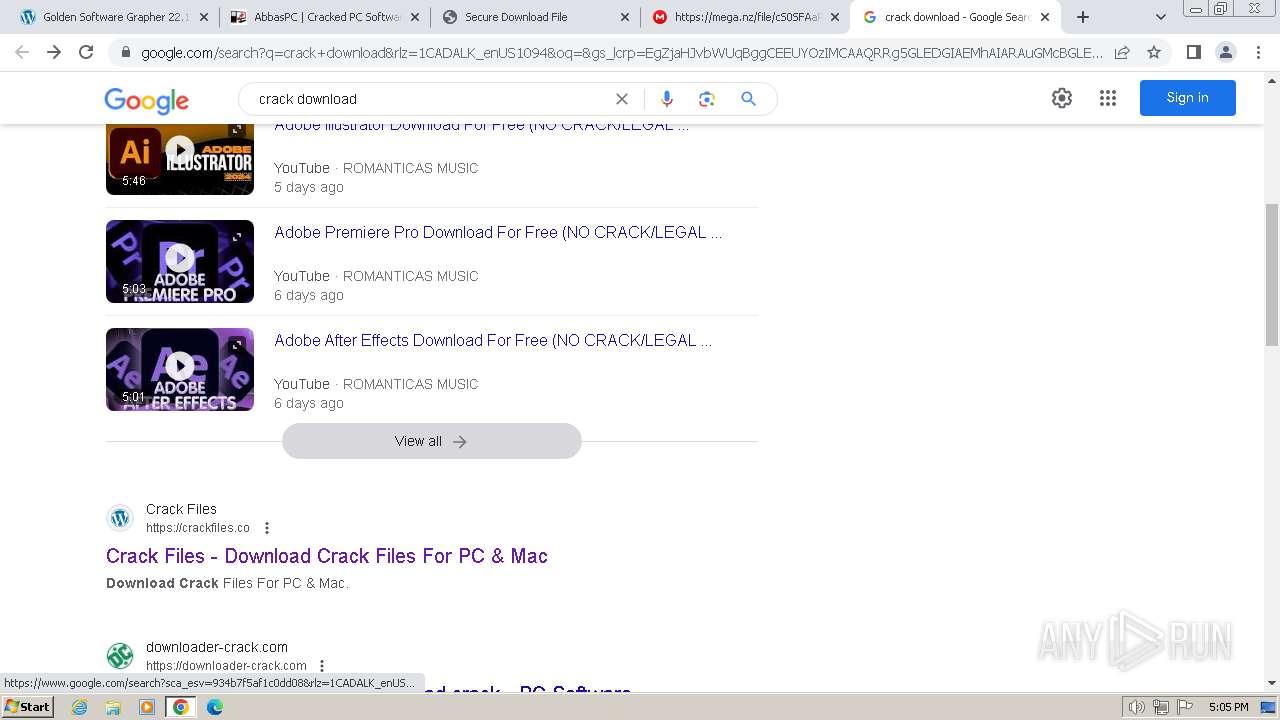Play the Adobe After Effects video thumbnail
This screenshot has height=720, width=1280.
coord(180,369)
